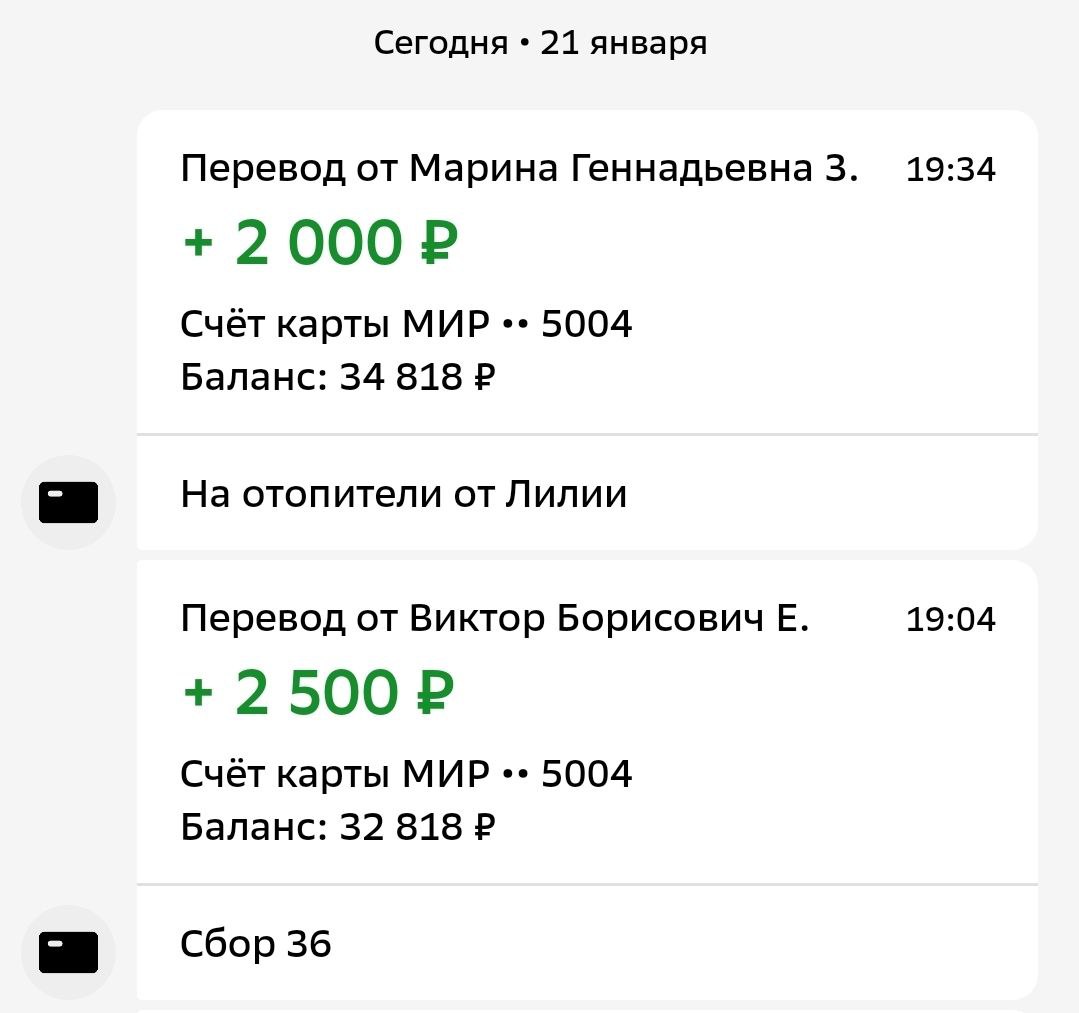Tap "Счёт карты МИР •• 5004" under Виктор's transfer

pyautogui.click(x=406, y=774)
